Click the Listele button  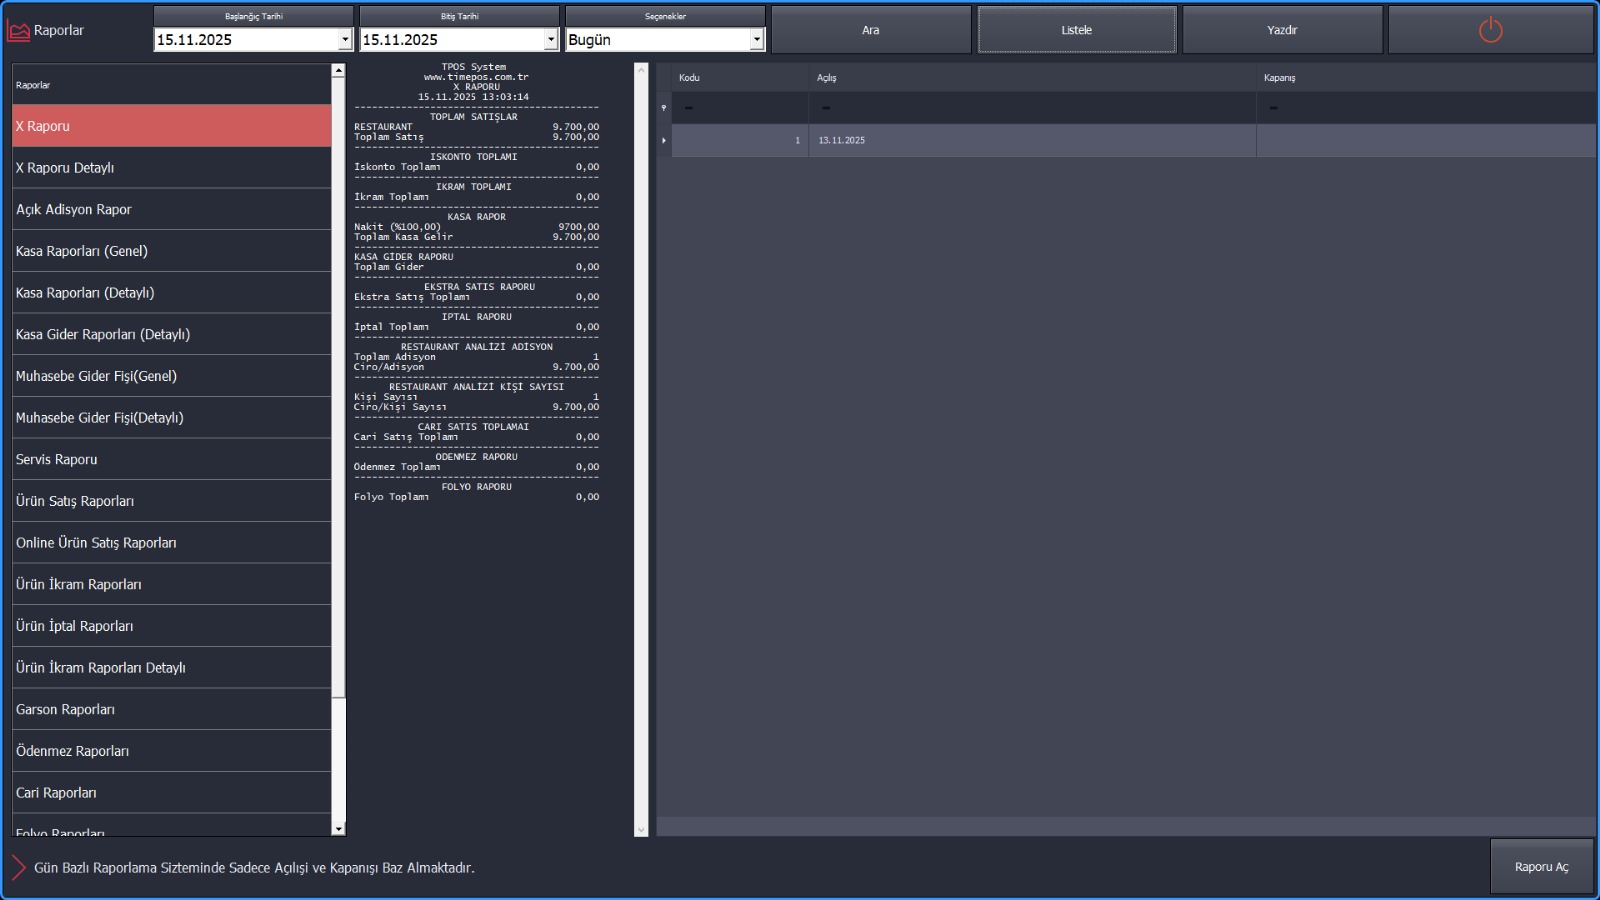tap(1076, 30)
